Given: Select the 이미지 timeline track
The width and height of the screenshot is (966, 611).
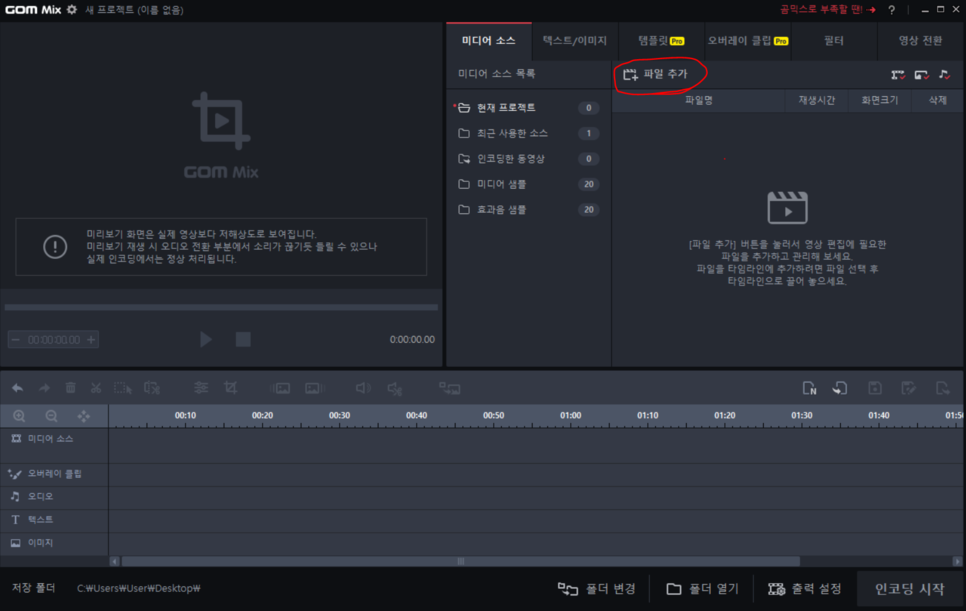Looking at the screenshot, I should coord(54,543).
